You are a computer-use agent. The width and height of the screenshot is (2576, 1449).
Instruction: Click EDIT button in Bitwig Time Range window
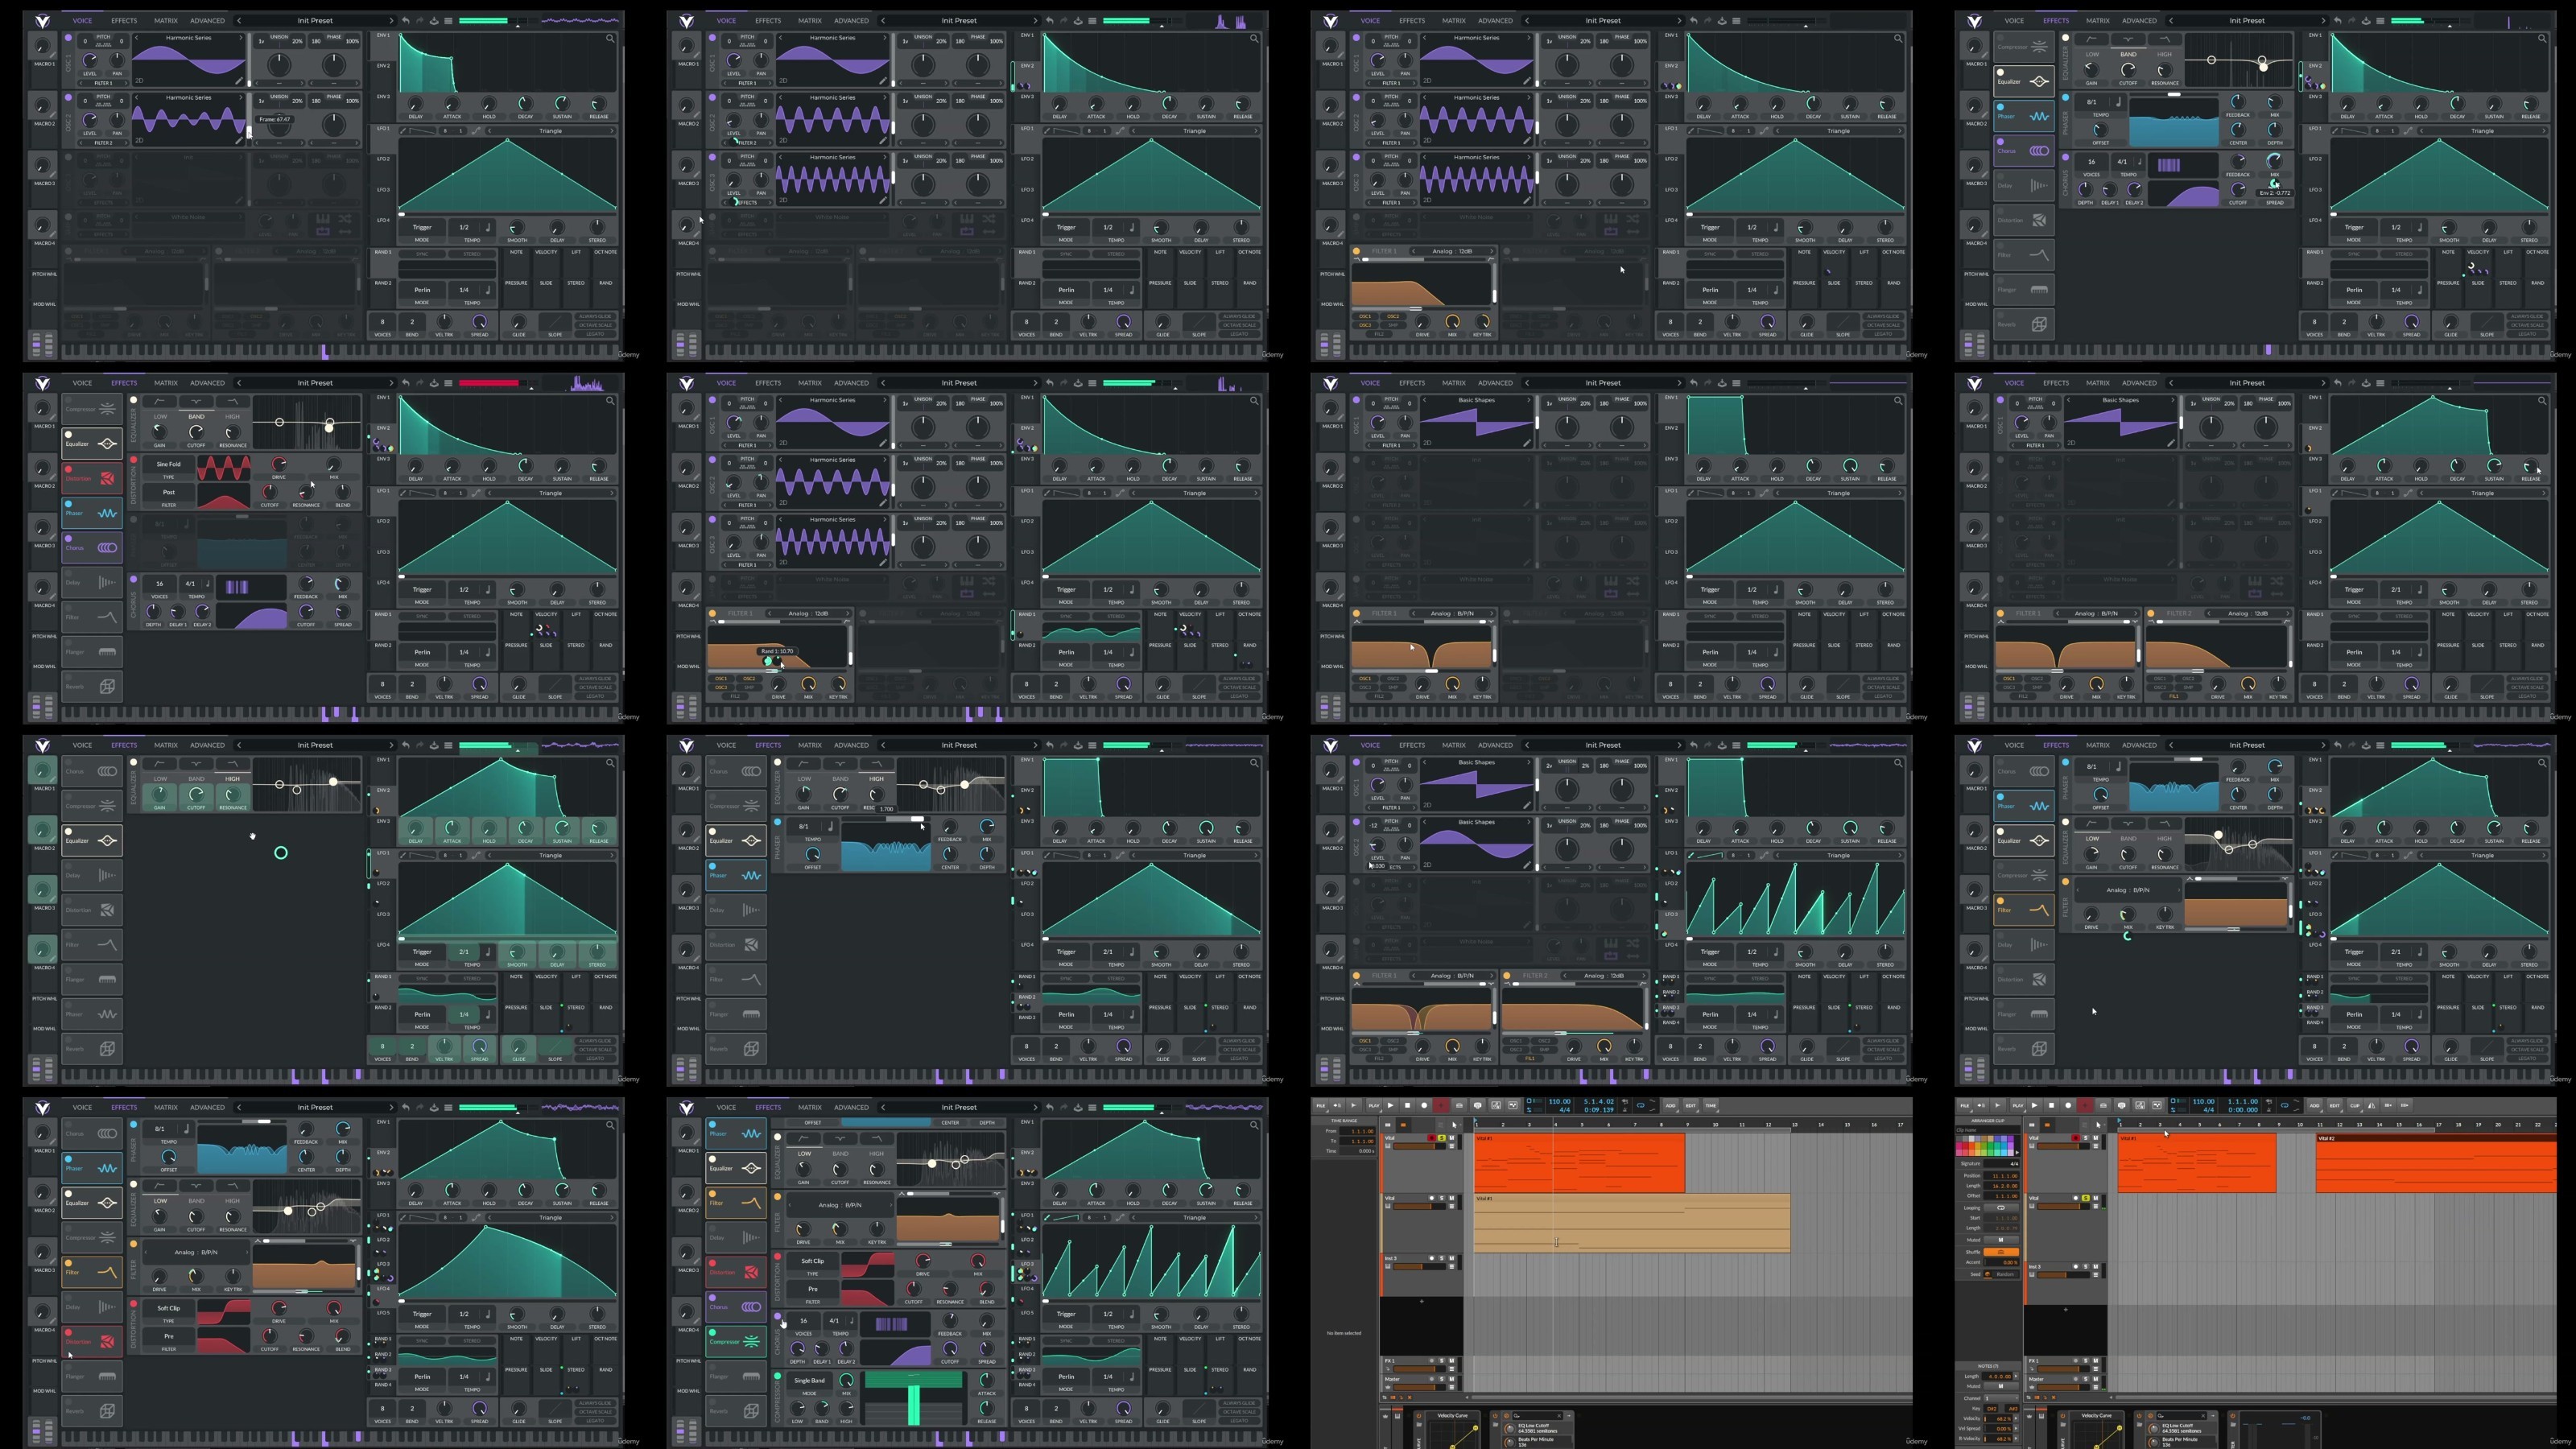click(x=1691, y=1106)
